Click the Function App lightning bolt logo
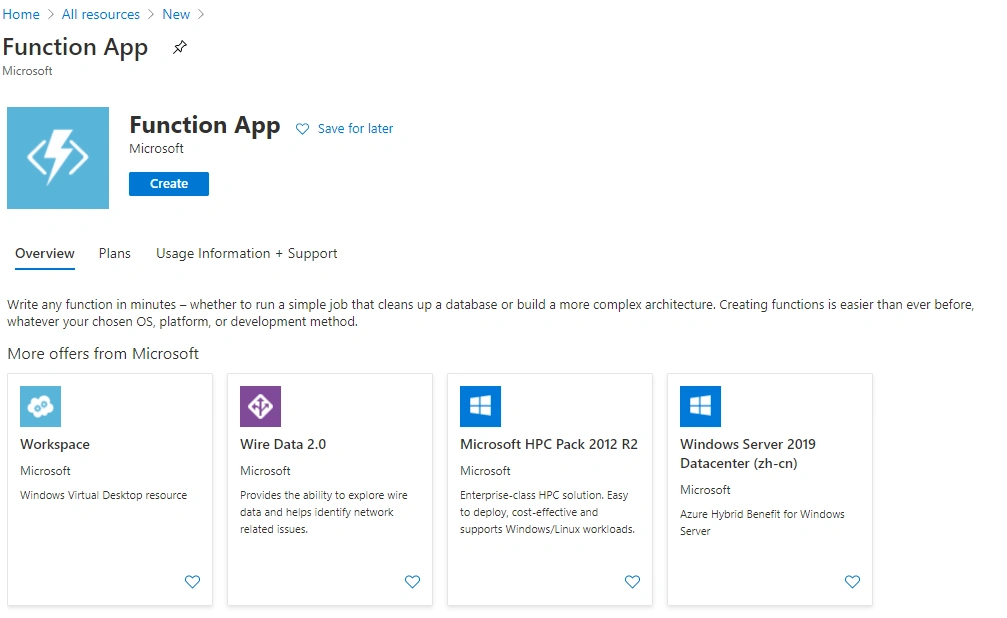Viewport: 1007px width, 618px height. [x=58, y=158]
